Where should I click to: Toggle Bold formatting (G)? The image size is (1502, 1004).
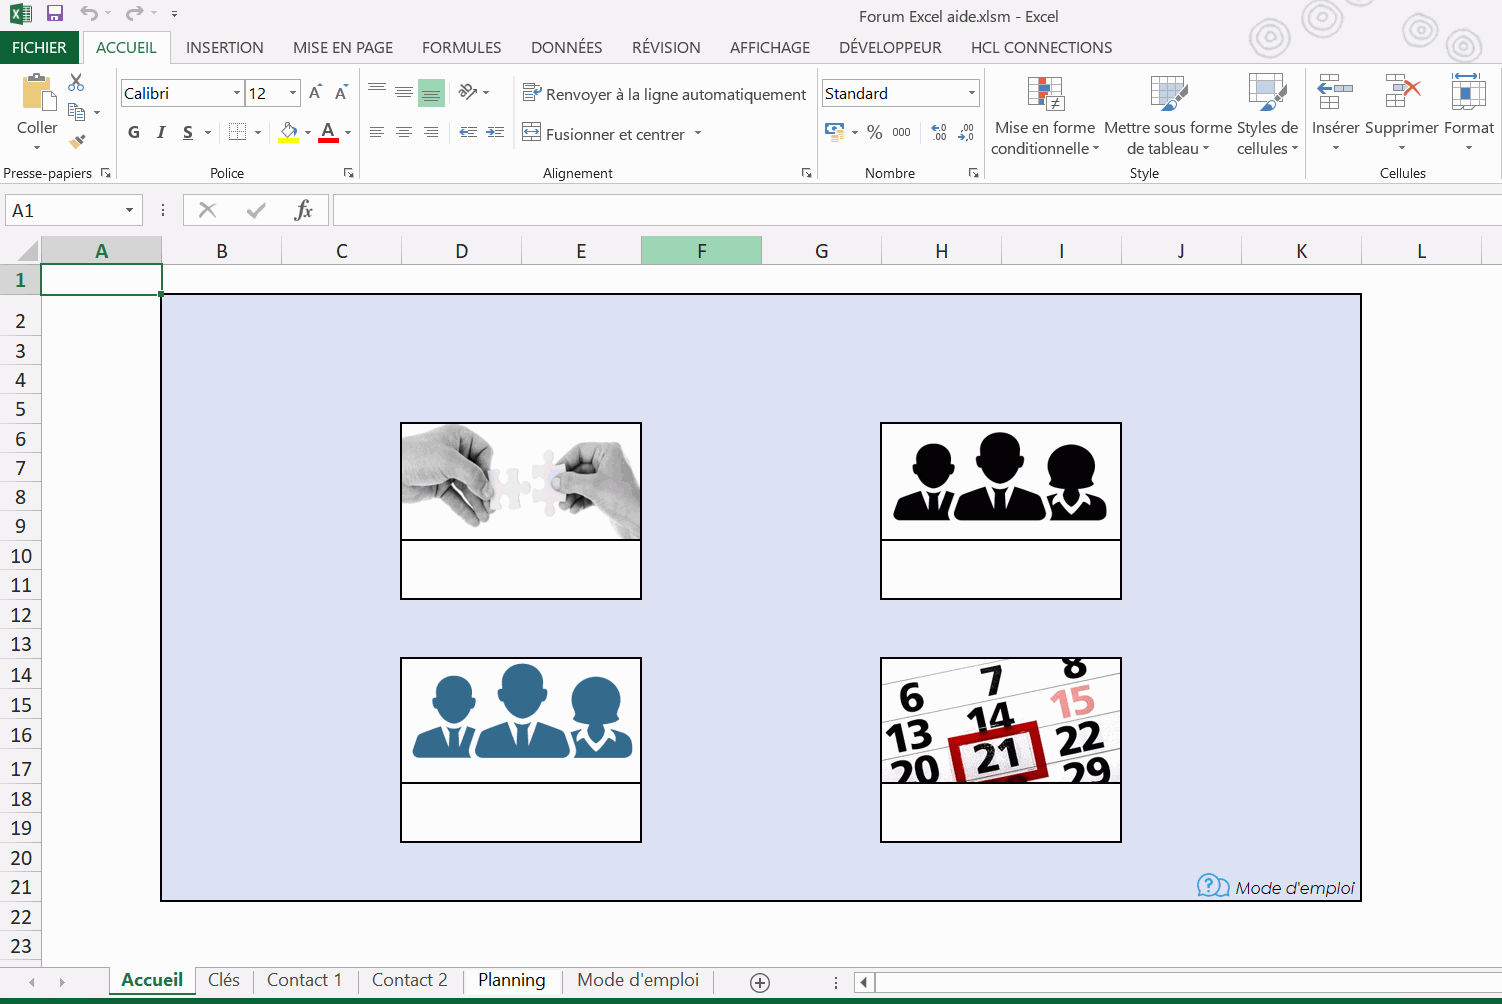[134, 132]
